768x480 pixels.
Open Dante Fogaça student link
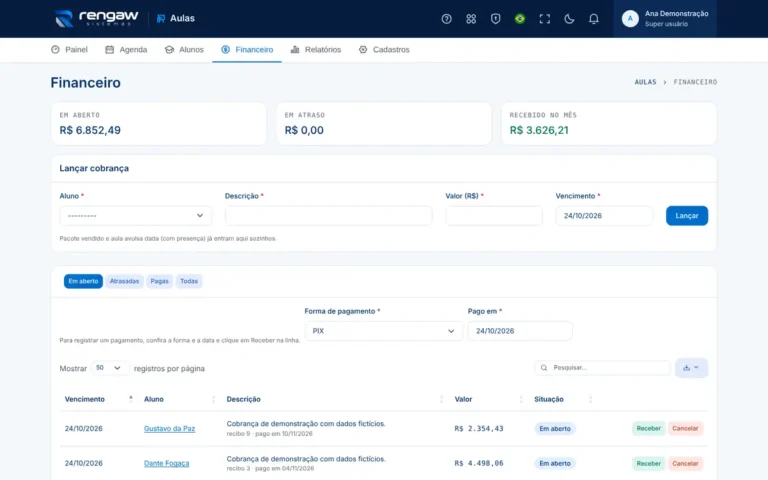(167, 463)
